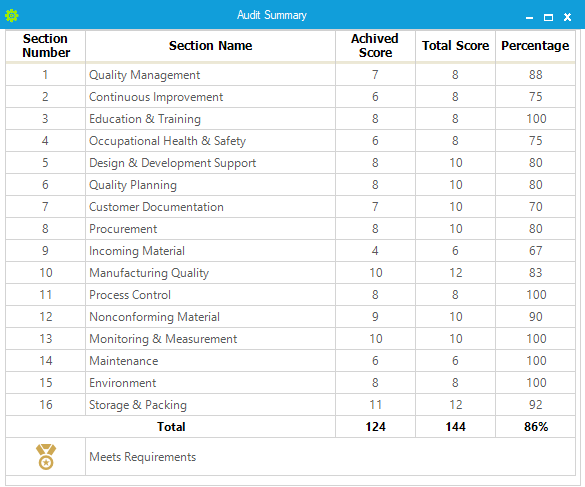Select the Education & Training cell
The image size is (585, 487).
[x=210, y=119]
